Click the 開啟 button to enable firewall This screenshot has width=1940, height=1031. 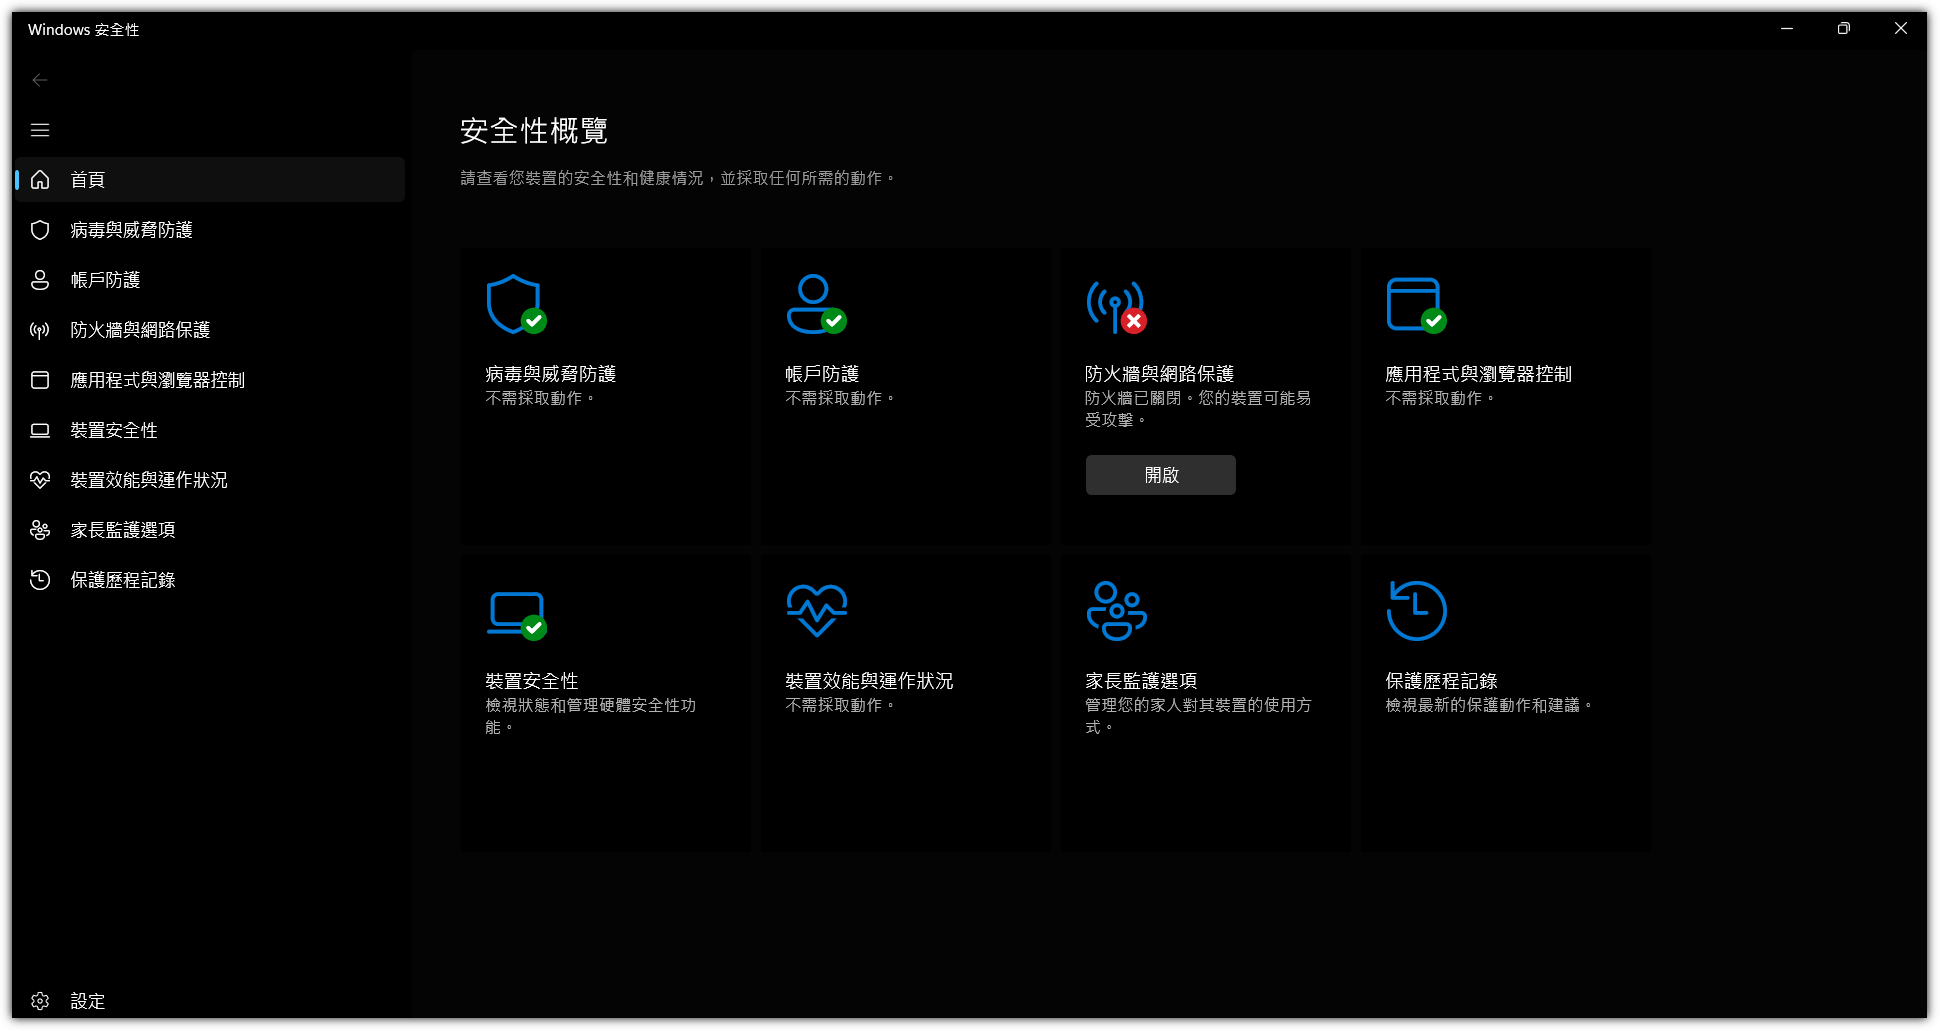[x=1161, y=475]
